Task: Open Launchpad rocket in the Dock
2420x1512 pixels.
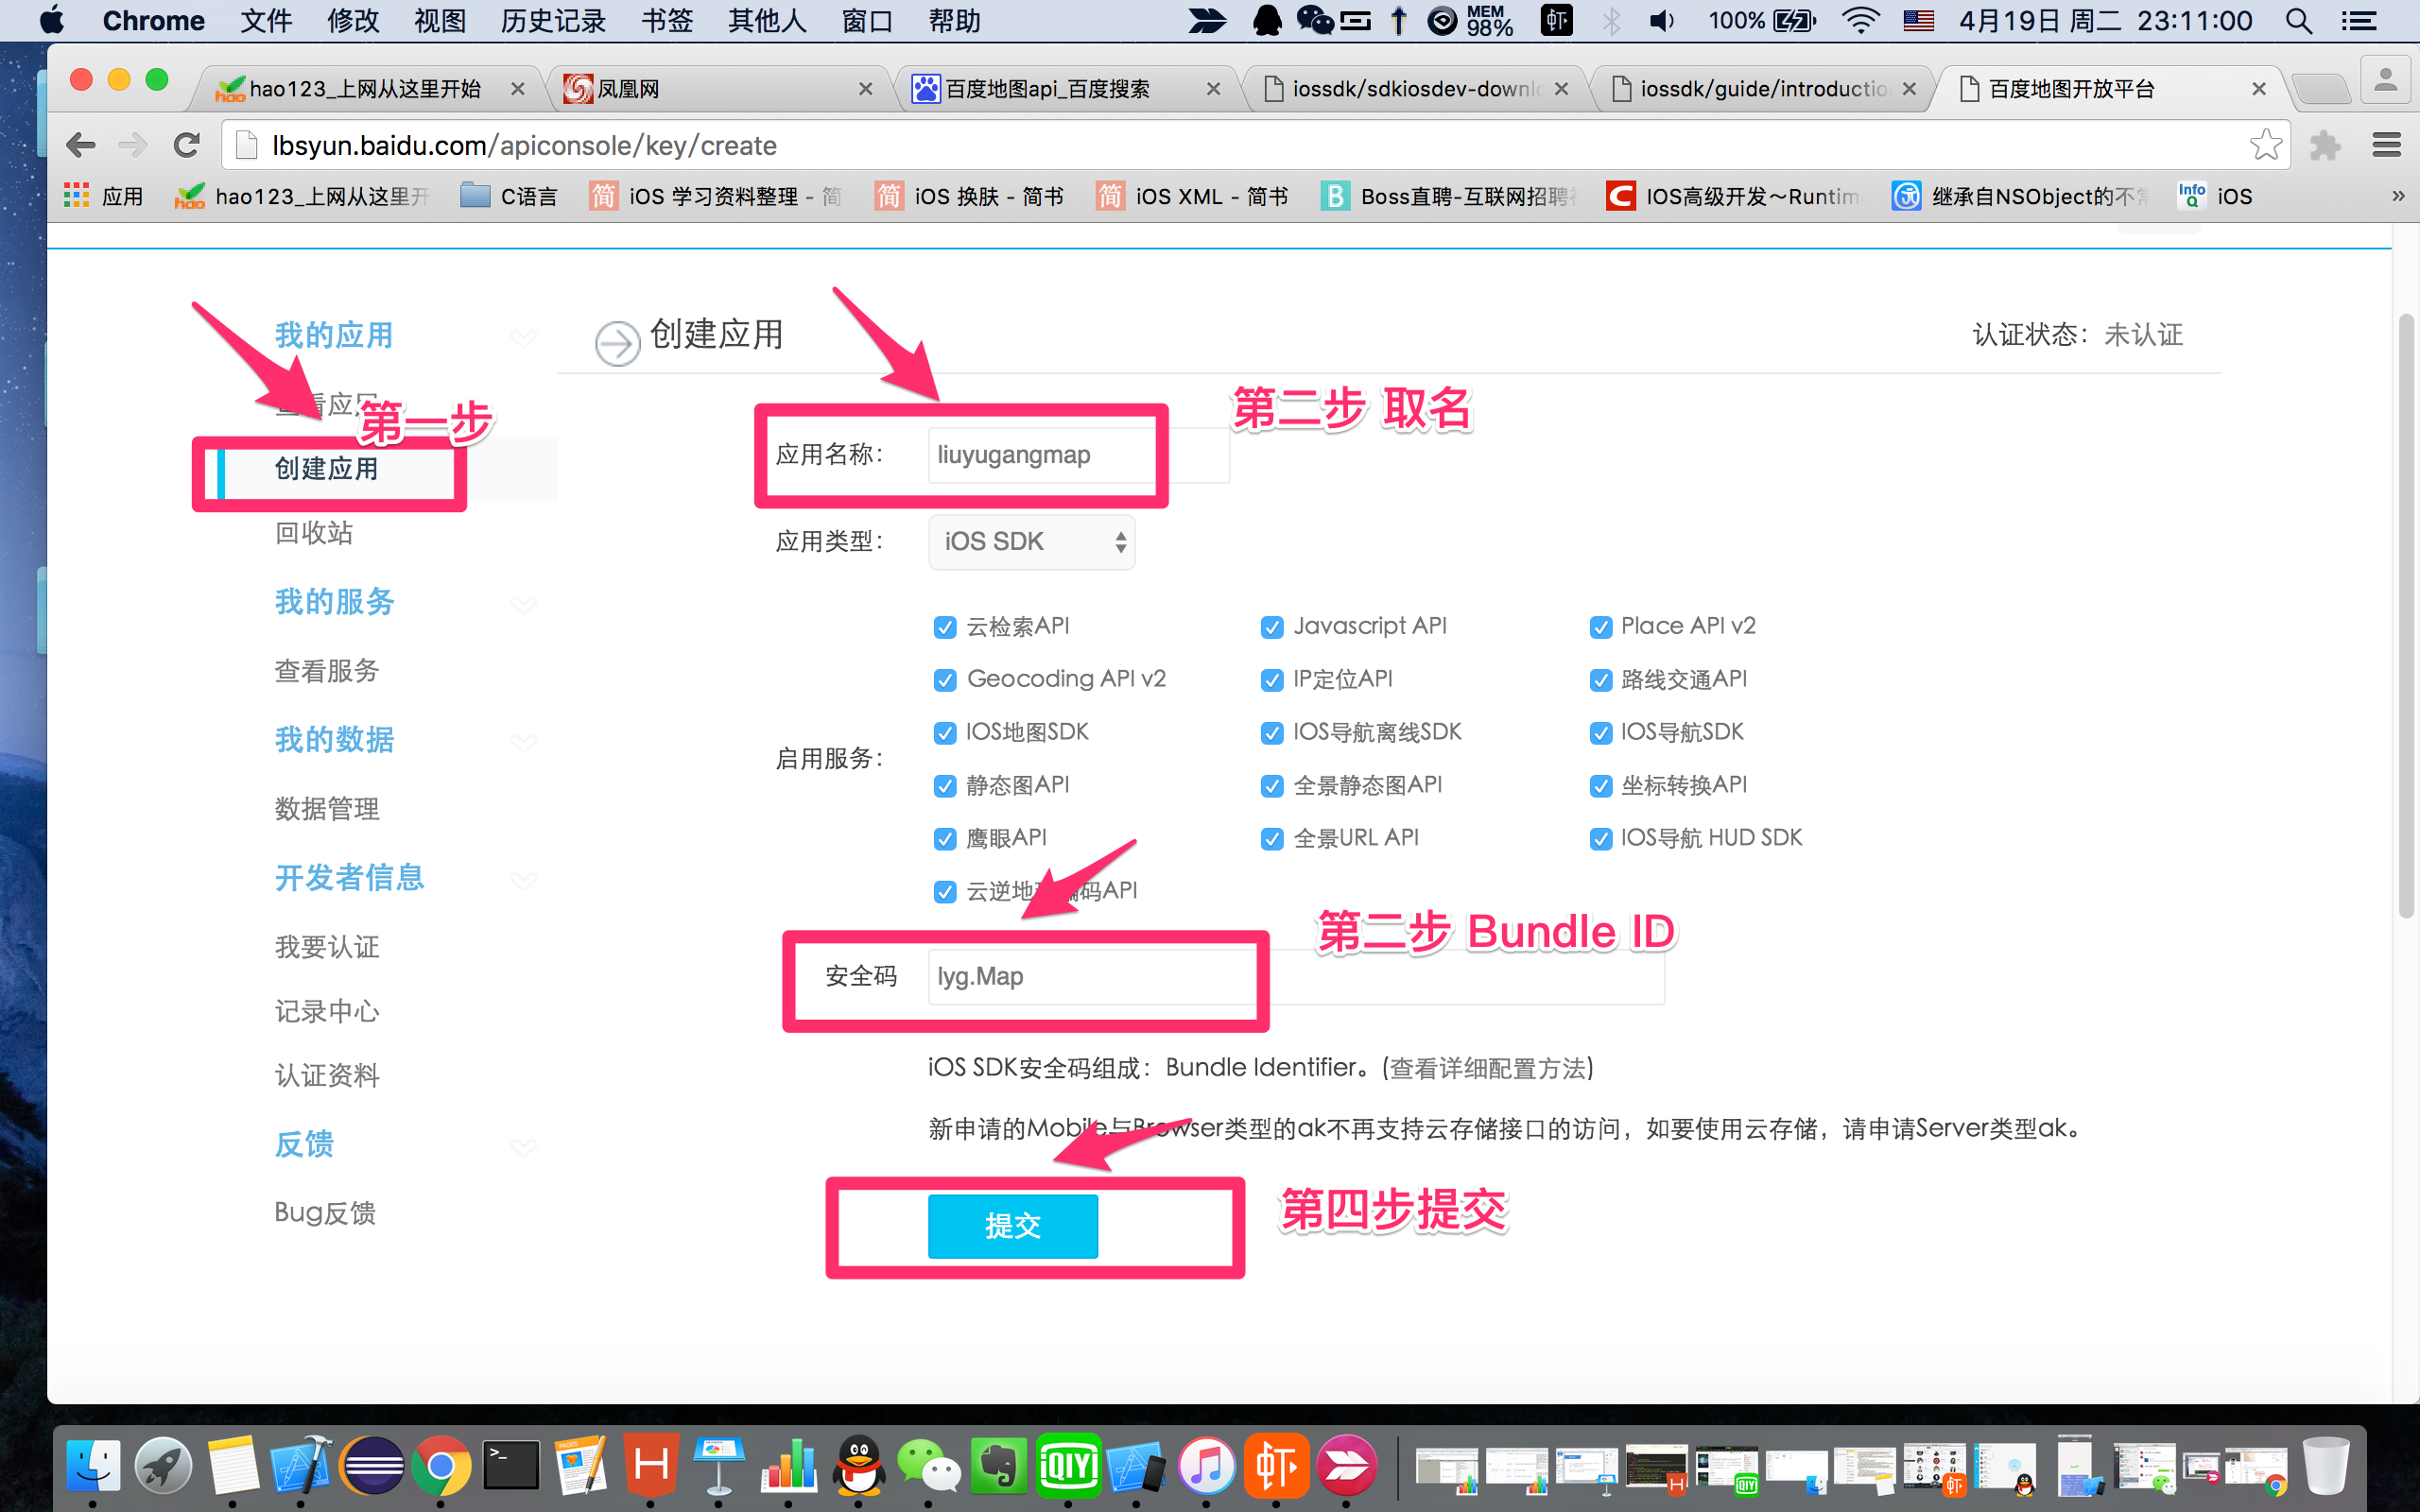Action: (x=163, y=1466)
